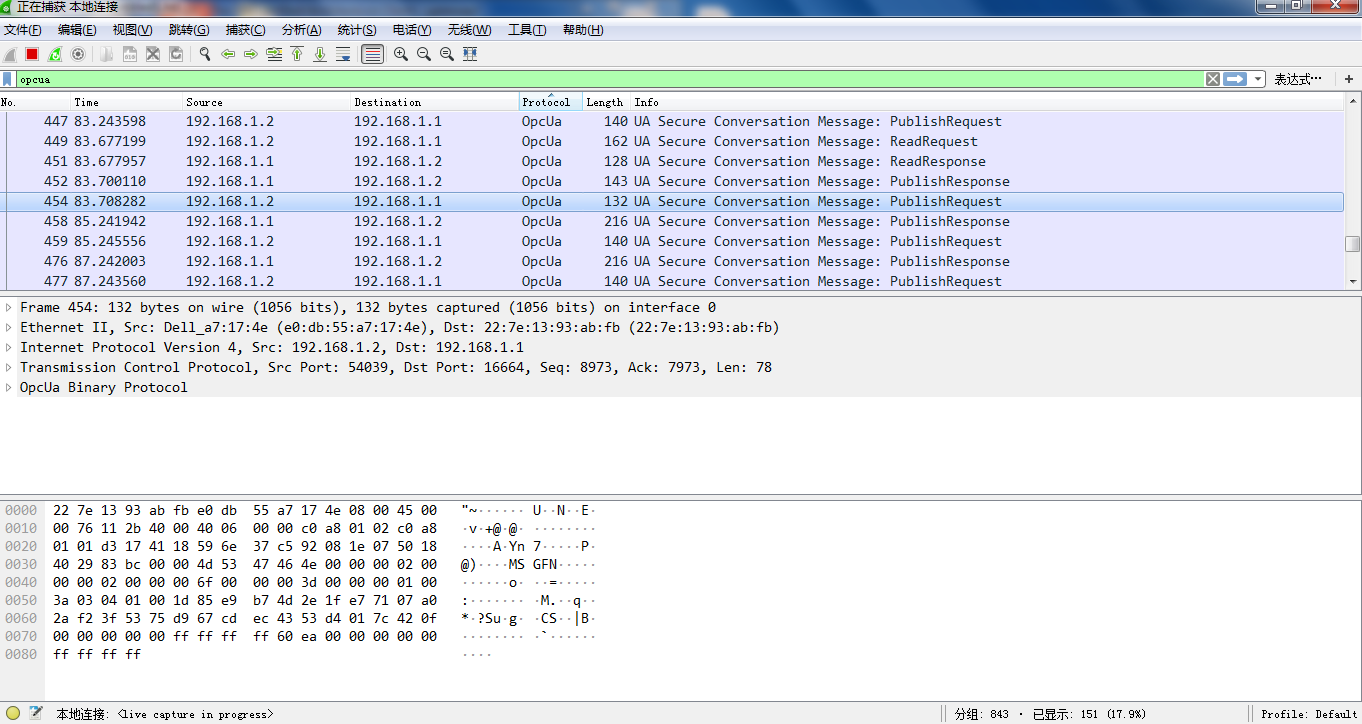Viewport: 1362px width, 724px height.
Task: Open the 帮助(H) menu
Action: (583, 30)
